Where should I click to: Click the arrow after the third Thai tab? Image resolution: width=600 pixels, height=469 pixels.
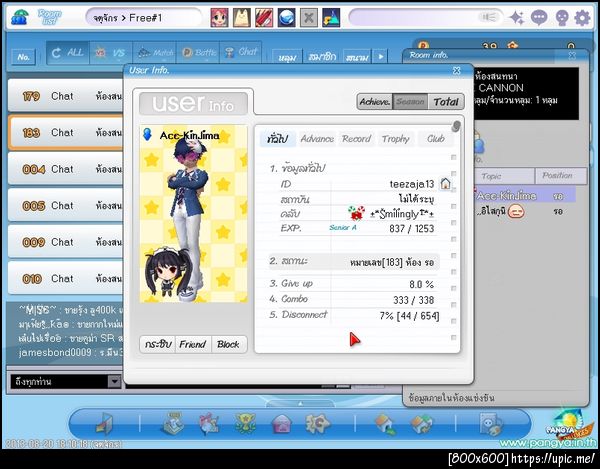(x=380, y=57)
